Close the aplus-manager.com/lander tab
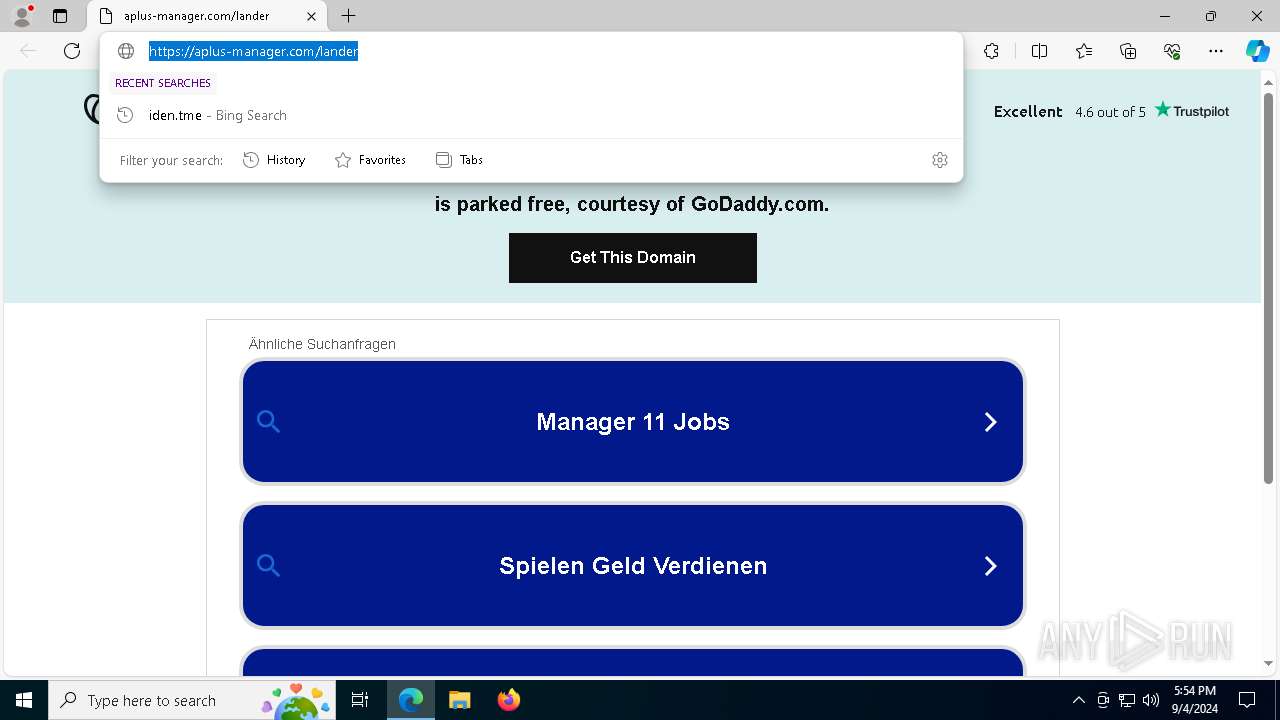 point(311,16)
